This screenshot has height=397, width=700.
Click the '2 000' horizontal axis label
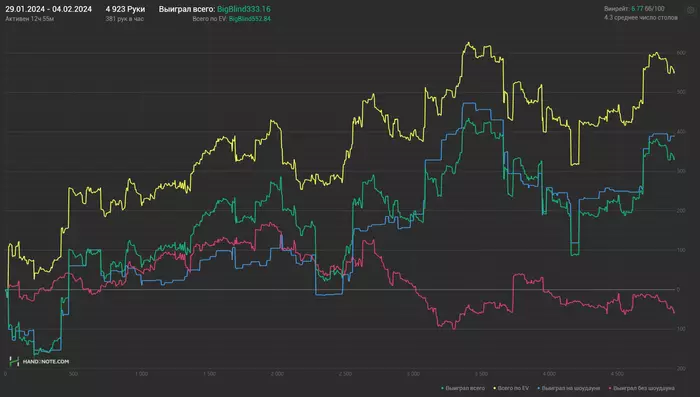(x=277, y=374)
